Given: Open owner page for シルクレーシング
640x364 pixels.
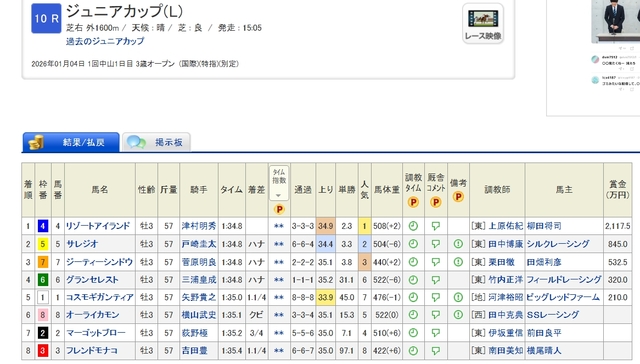Looking at the screenshot, I should point(558,244).
